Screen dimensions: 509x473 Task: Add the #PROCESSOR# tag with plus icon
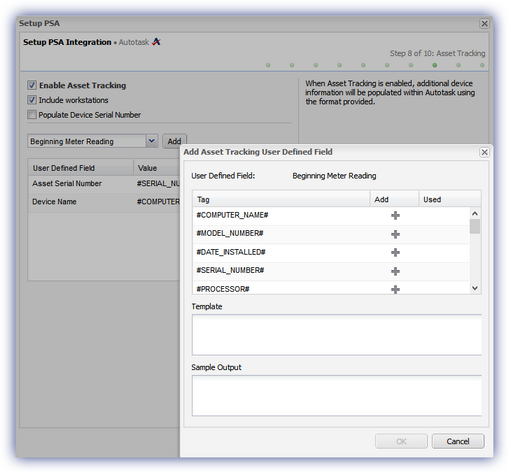pos(395,289)
